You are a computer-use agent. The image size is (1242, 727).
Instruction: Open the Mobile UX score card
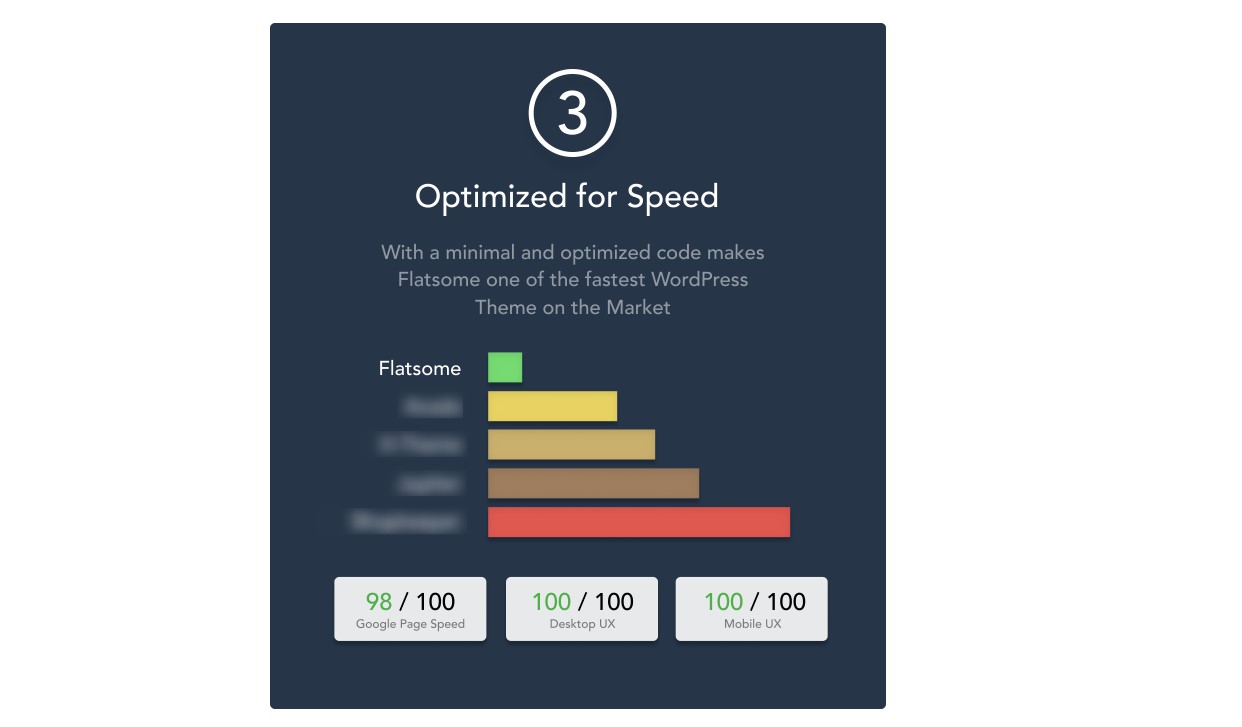(x=752, y=608)
